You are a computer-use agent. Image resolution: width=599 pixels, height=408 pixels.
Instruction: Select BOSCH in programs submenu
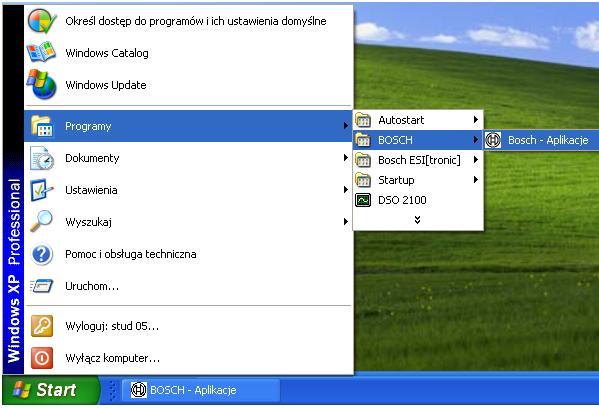pyautogui.click(x=418, y=140)
